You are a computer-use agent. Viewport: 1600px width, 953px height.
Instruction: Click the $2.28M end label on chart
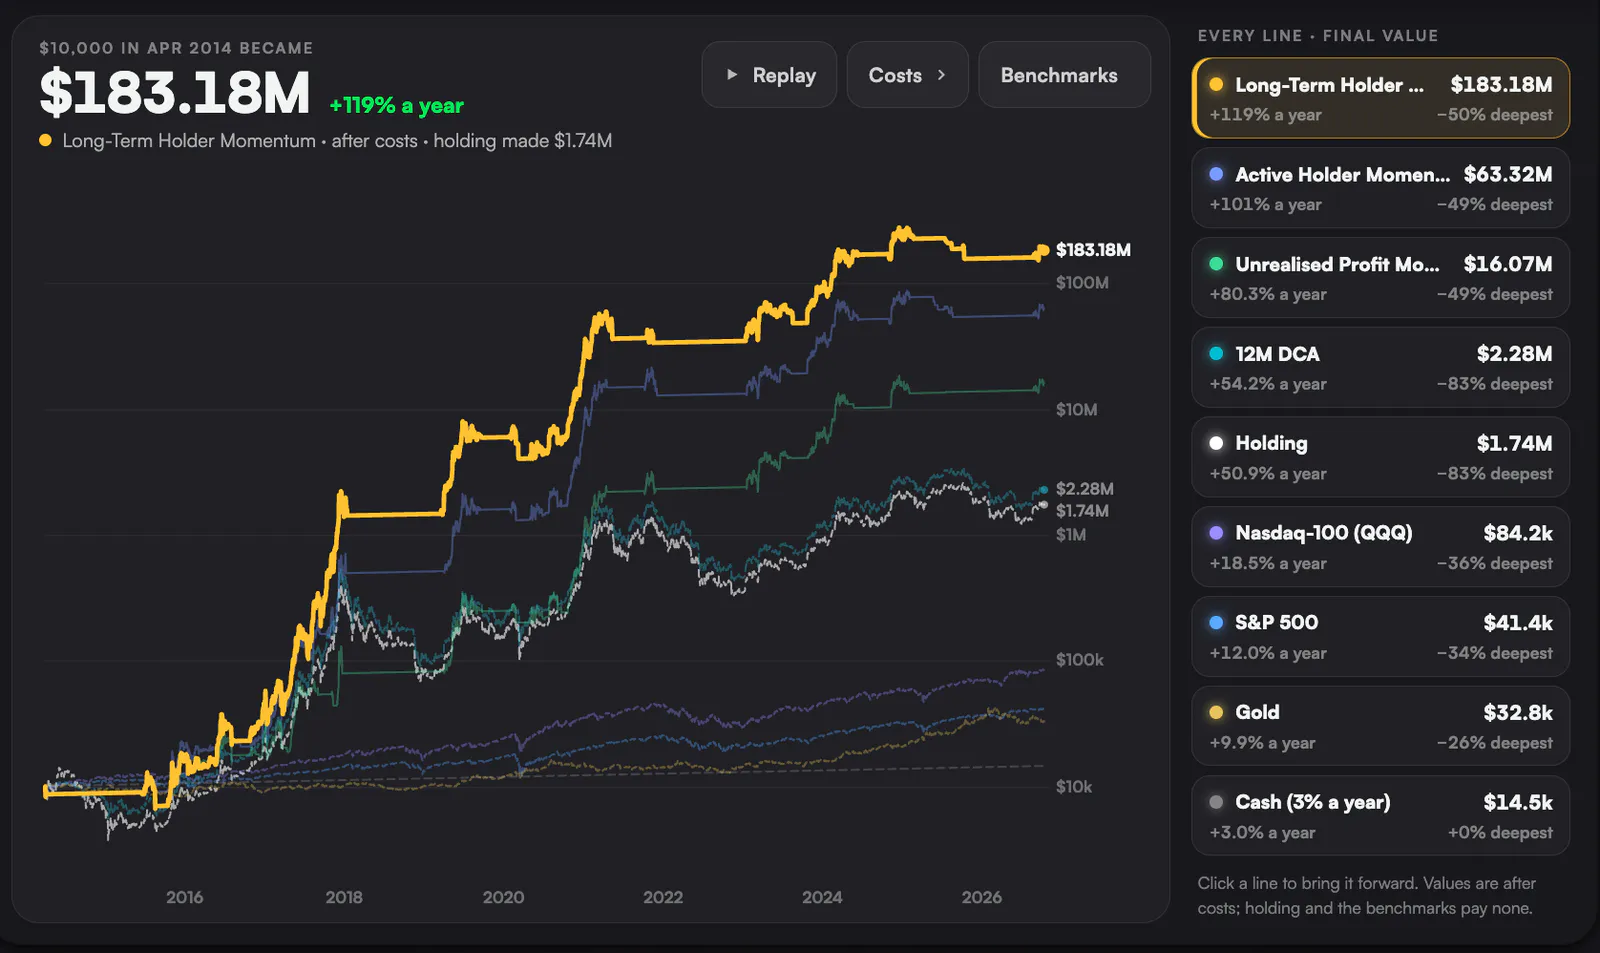(1085, 489)
